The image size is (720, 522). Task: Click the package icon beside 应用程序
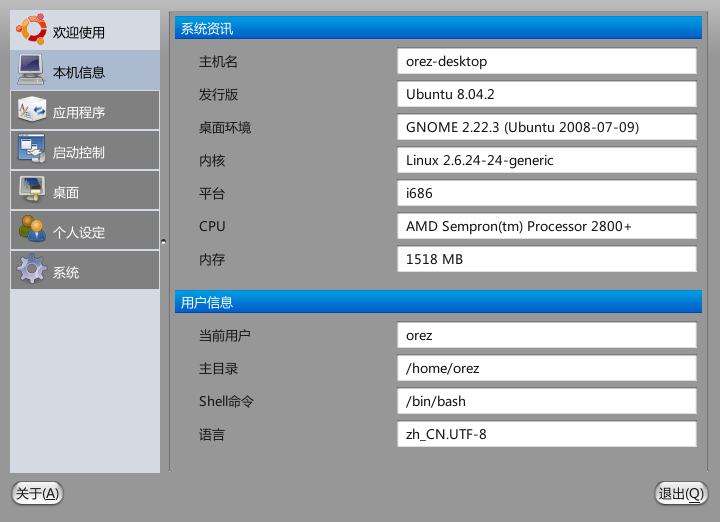point(31,109)
